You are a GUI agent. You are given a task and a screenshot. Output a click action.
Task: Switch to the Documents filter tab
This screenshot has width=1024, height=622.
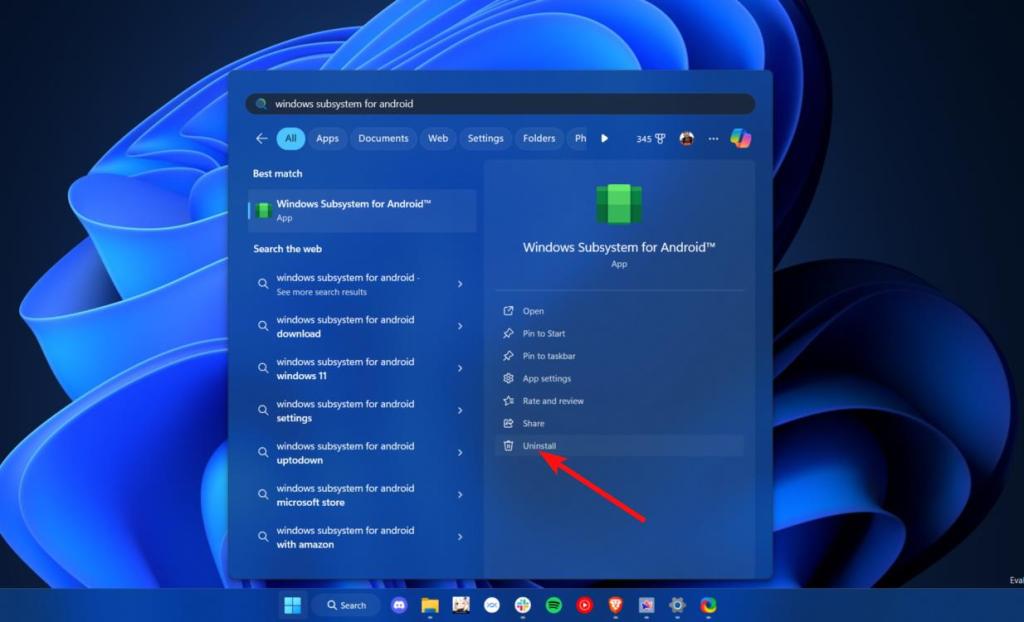click(383, 139)
